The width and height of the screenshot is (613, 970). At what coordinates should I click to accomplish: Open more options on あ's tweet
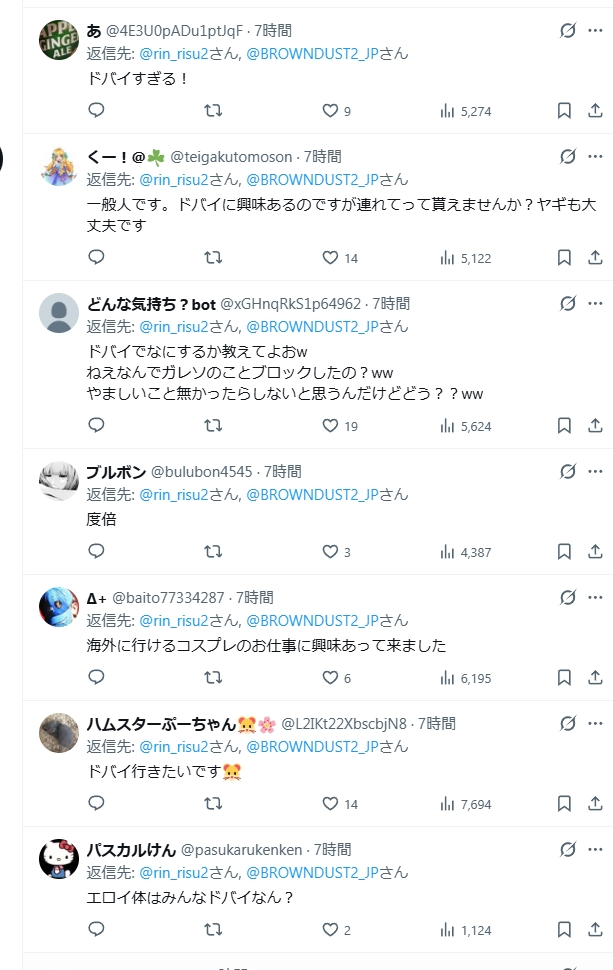coord(596,31)
